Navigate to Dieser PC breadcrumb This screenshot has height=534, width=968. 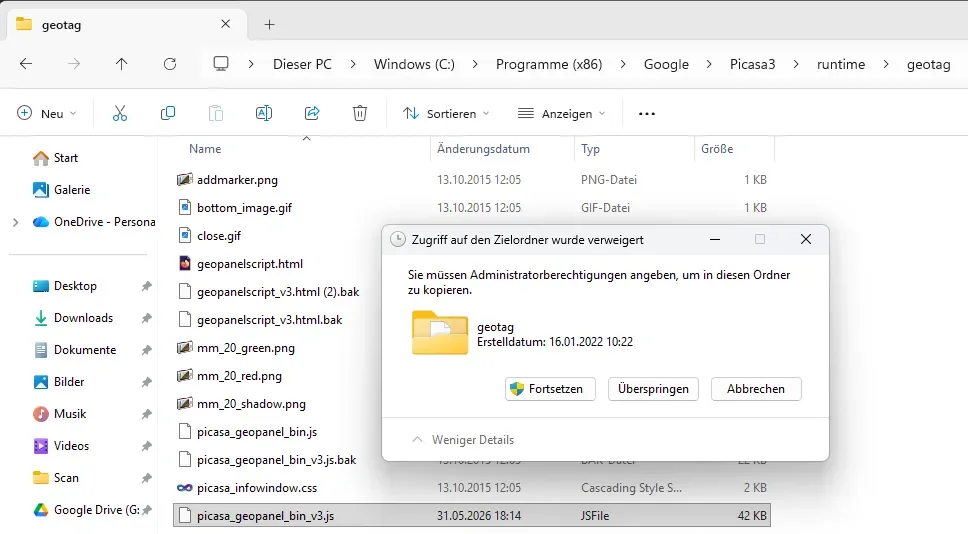tap(302, 64)
